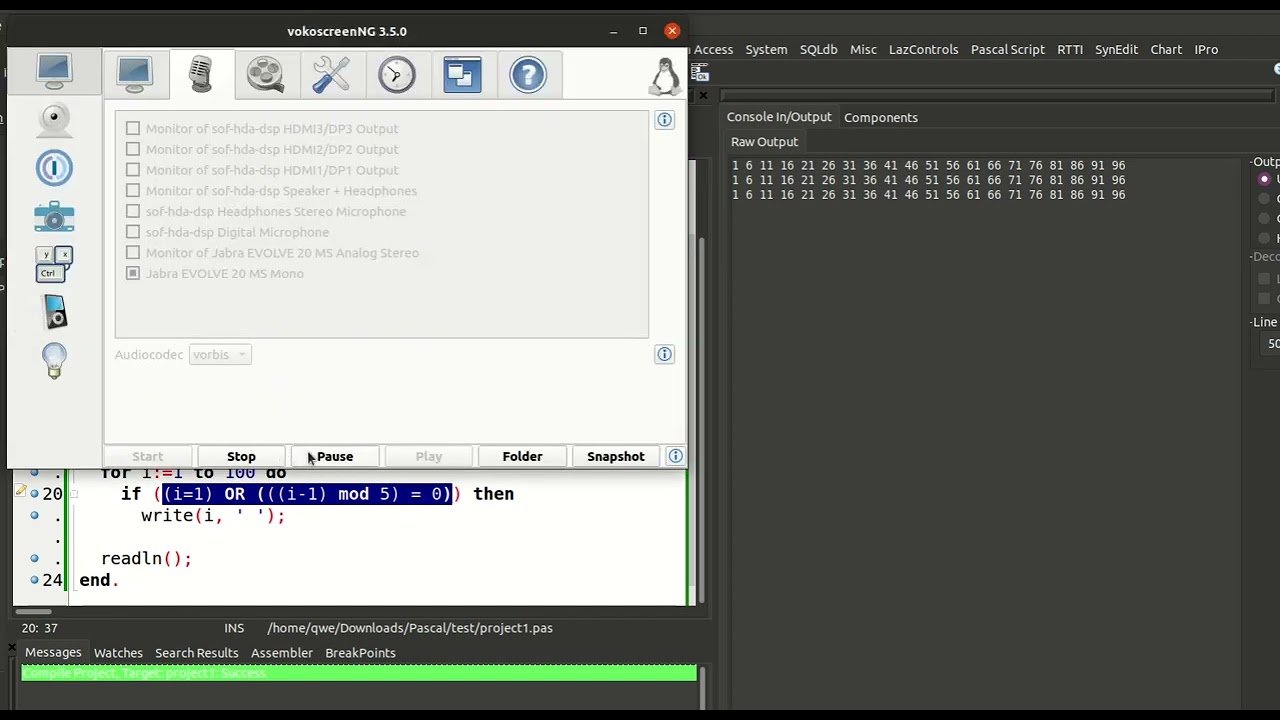The width and height of the screenshot is (1280, 720).
Task: Open the Watches tab
Action: pos(118,653)
